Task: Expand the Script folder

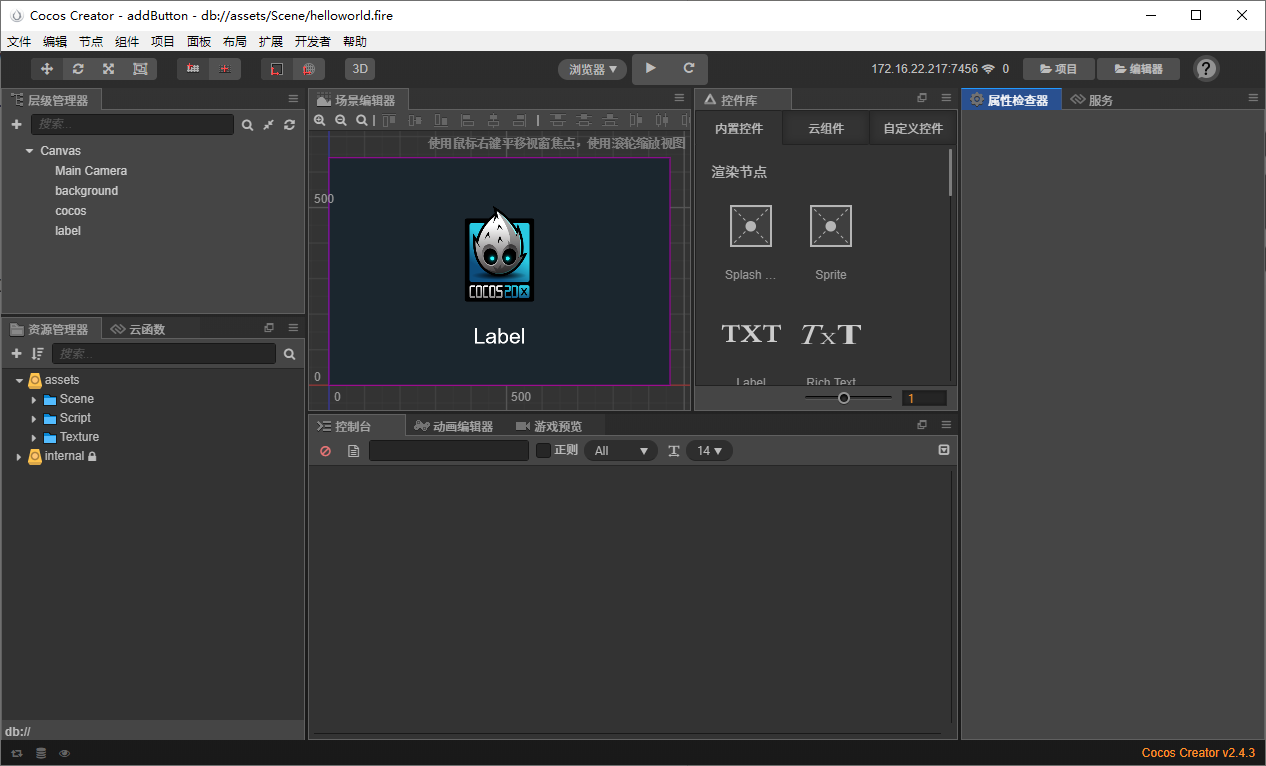Action: point(34,418)
